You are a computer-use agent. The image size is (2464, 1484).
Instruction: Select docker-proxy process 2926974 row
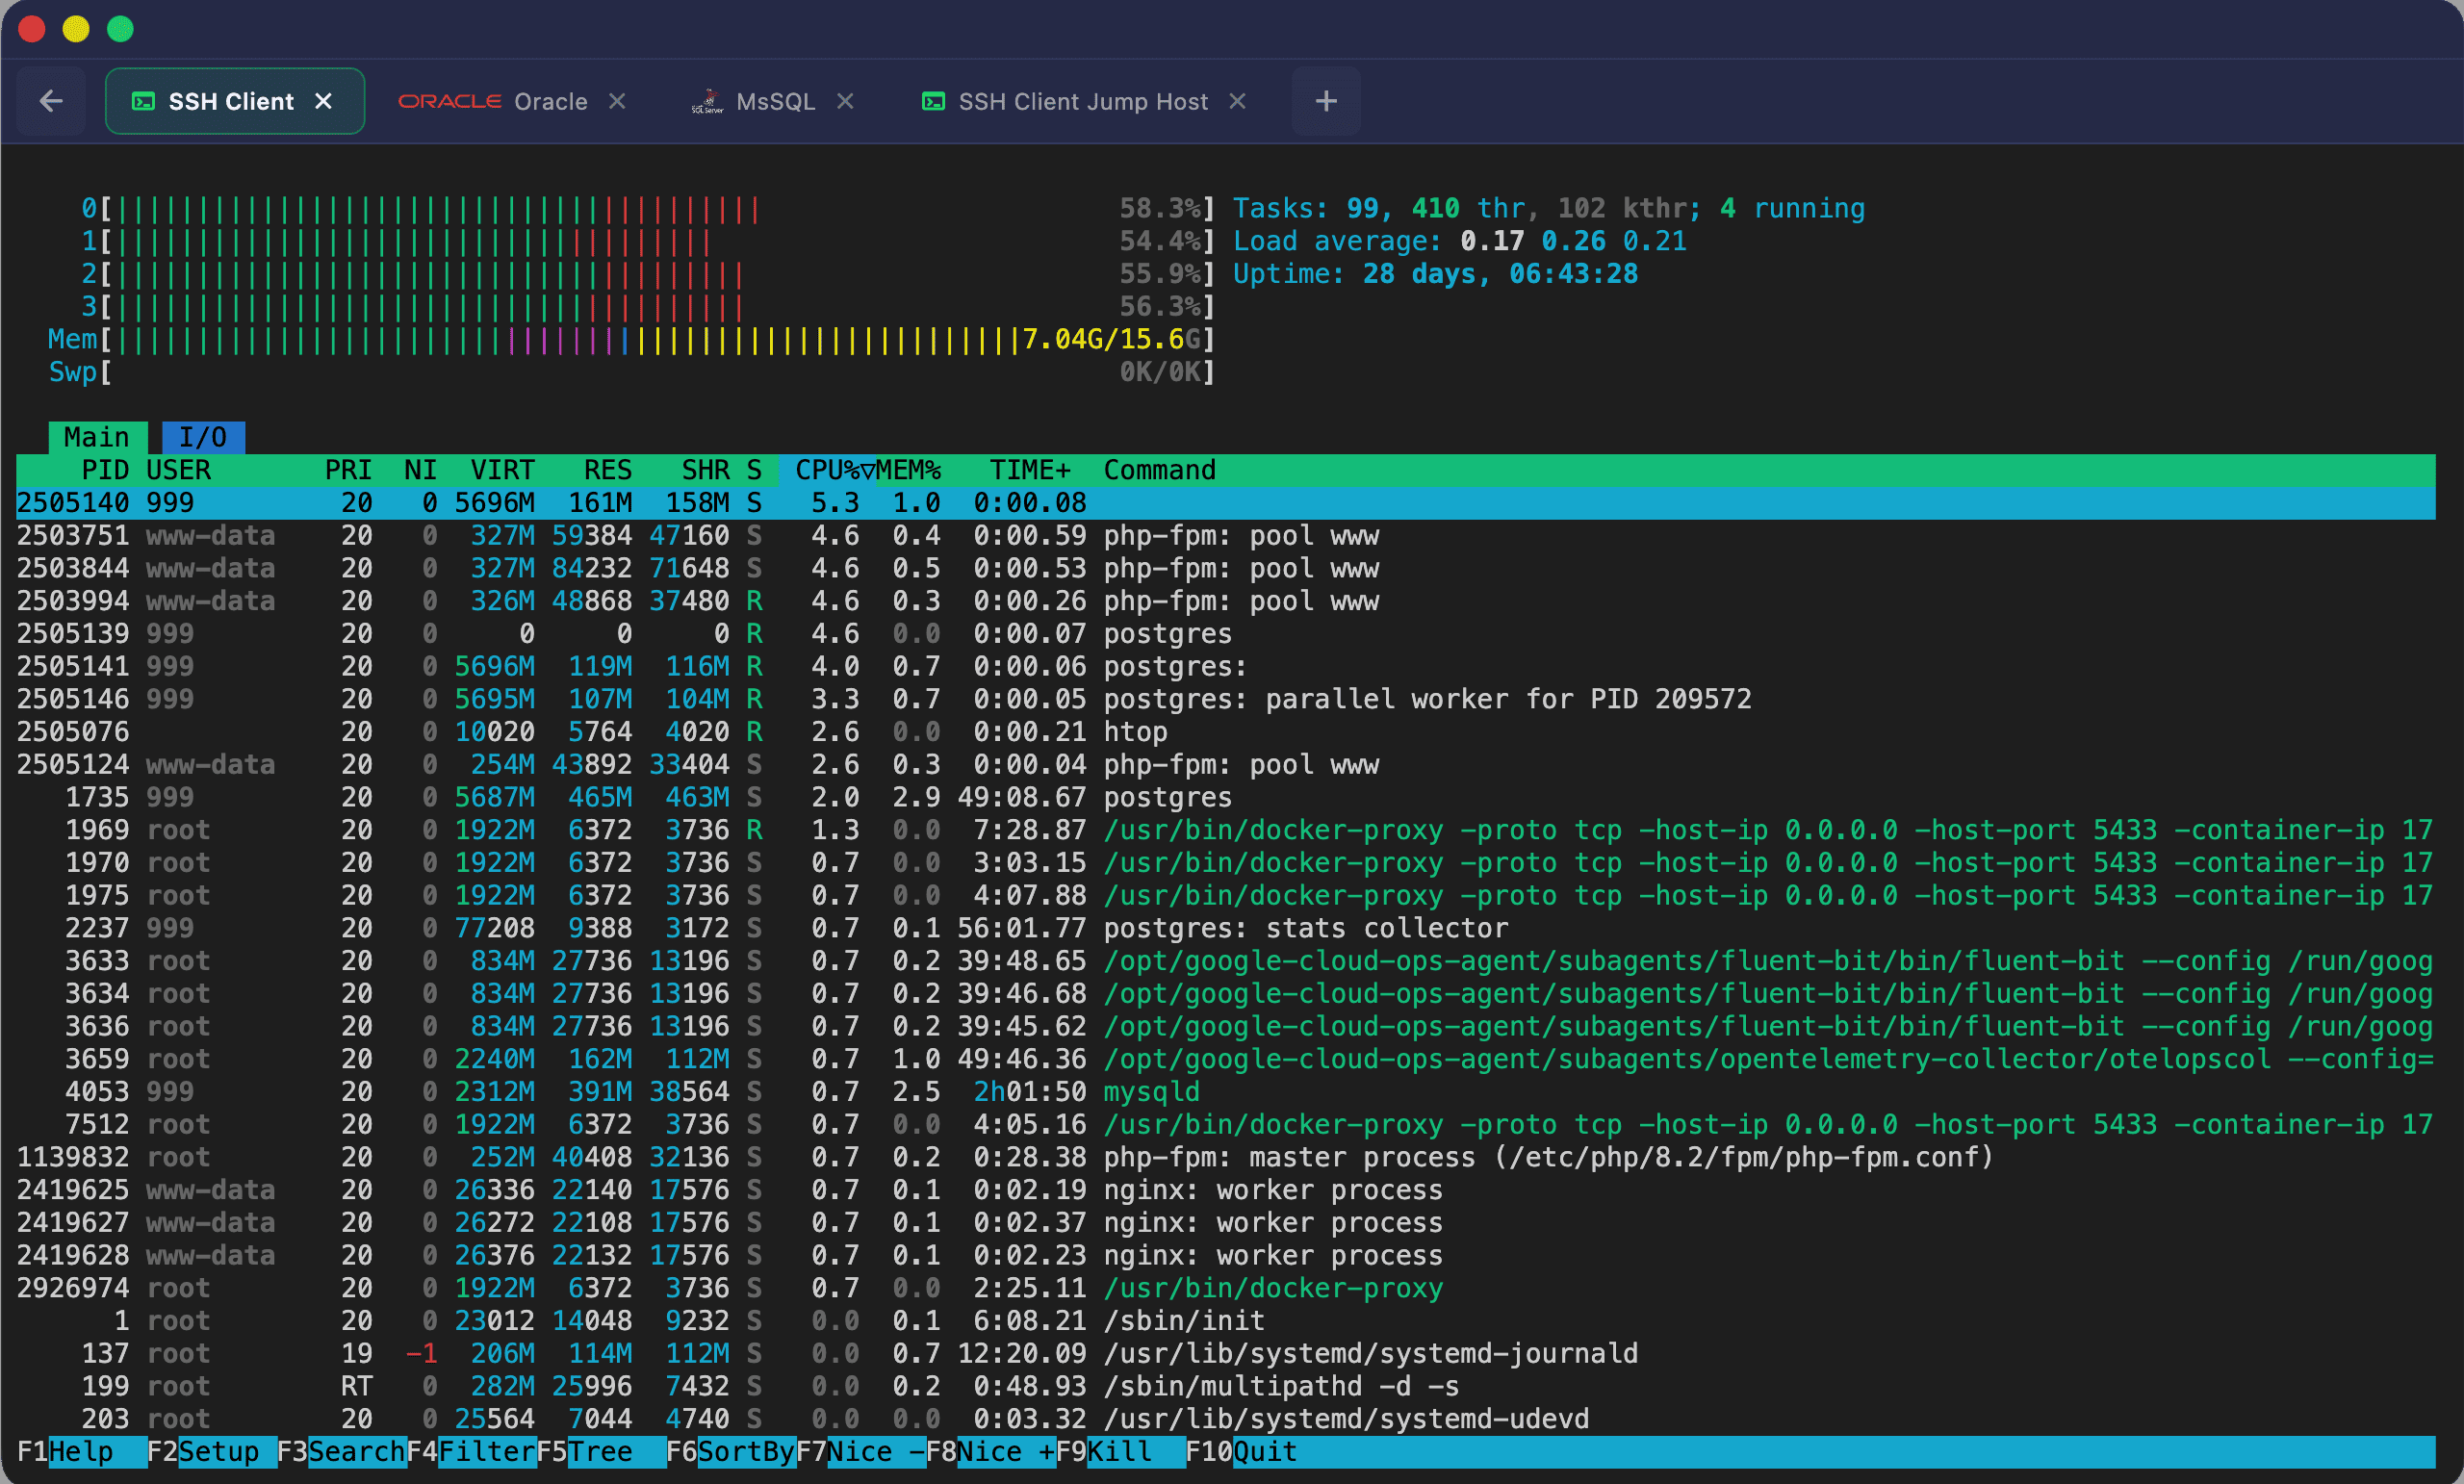click(1225, 1287)
